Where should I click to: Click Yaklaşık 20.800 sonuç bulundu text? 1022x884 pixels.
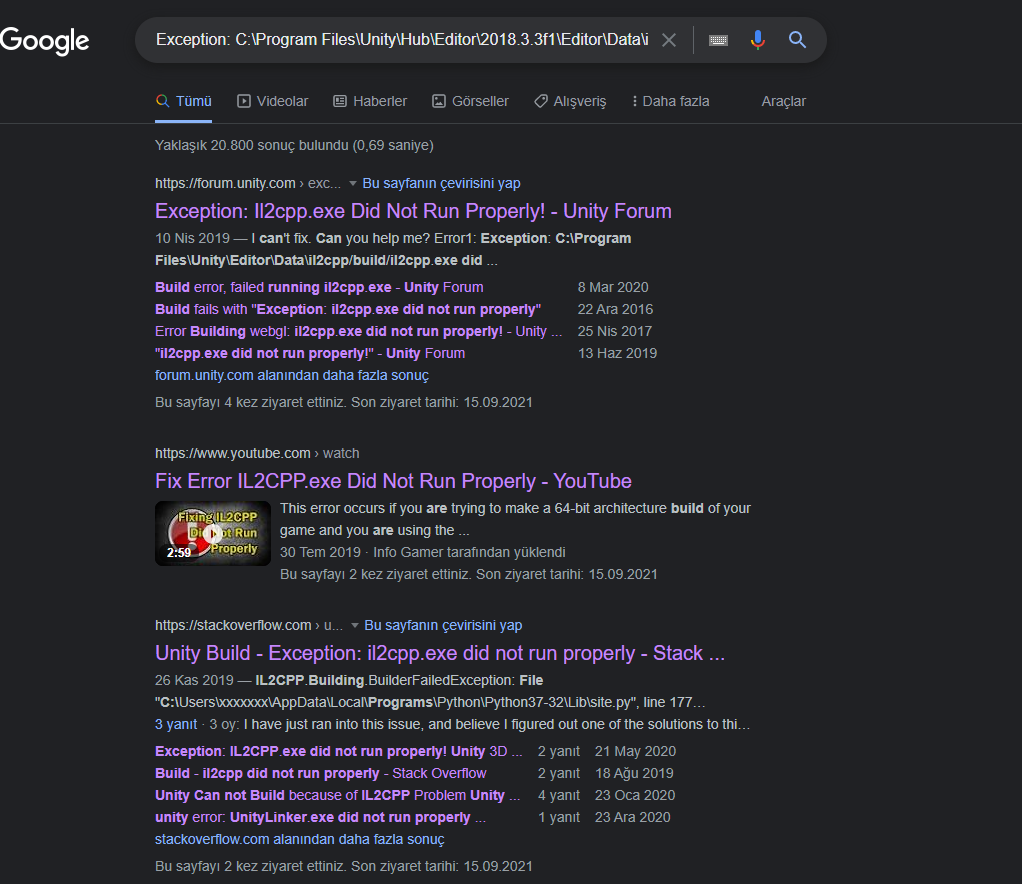tap(294, 145)
